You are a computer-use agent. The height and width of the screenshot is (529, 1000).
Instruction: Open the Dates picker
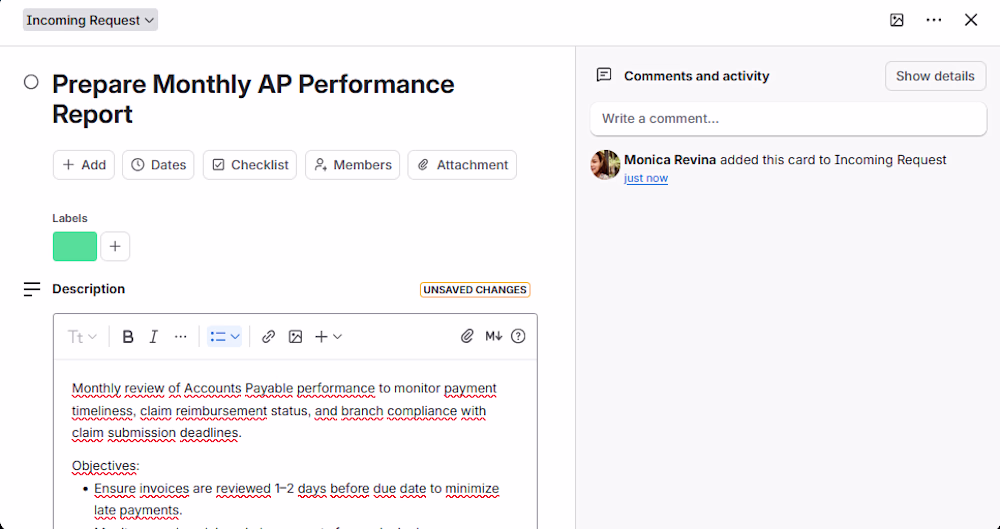click(x=158, y=165)
